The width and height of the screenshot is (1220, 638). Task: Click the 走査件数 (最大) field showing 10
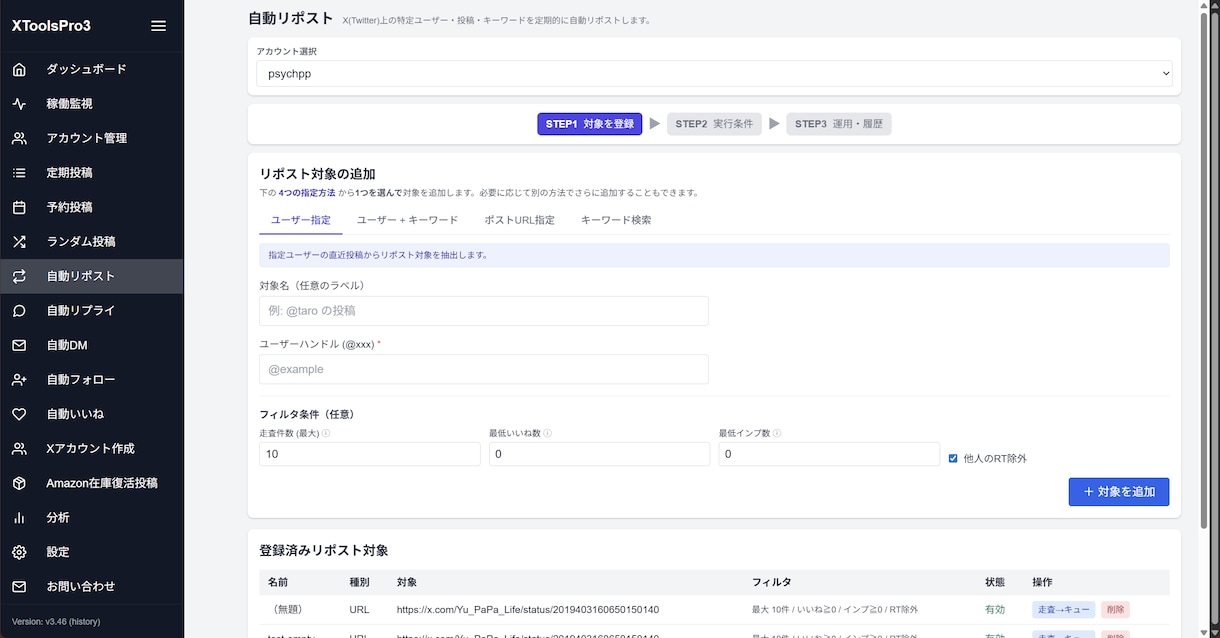tap(370, 454)
